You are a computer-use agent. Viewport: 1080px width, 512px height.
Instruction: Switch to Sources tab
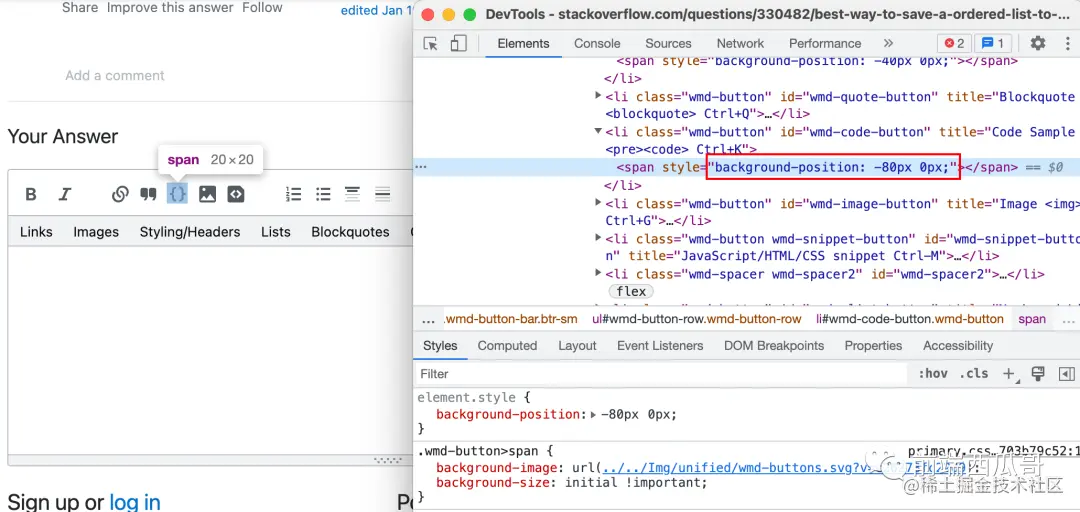click(668, 43)
